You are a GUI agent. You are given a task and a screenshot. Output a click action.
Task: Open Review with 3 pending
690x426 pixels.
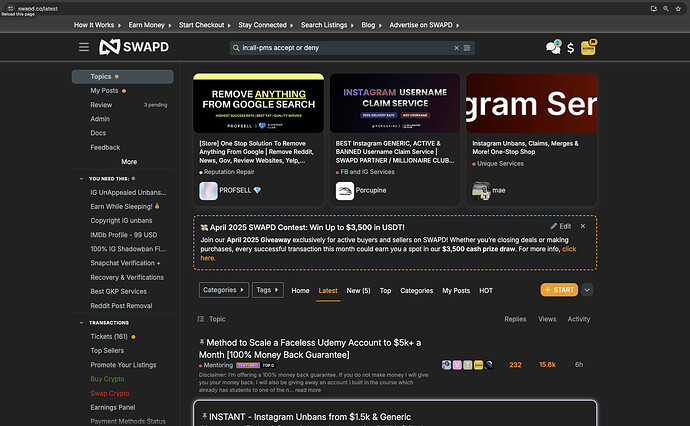122,105
